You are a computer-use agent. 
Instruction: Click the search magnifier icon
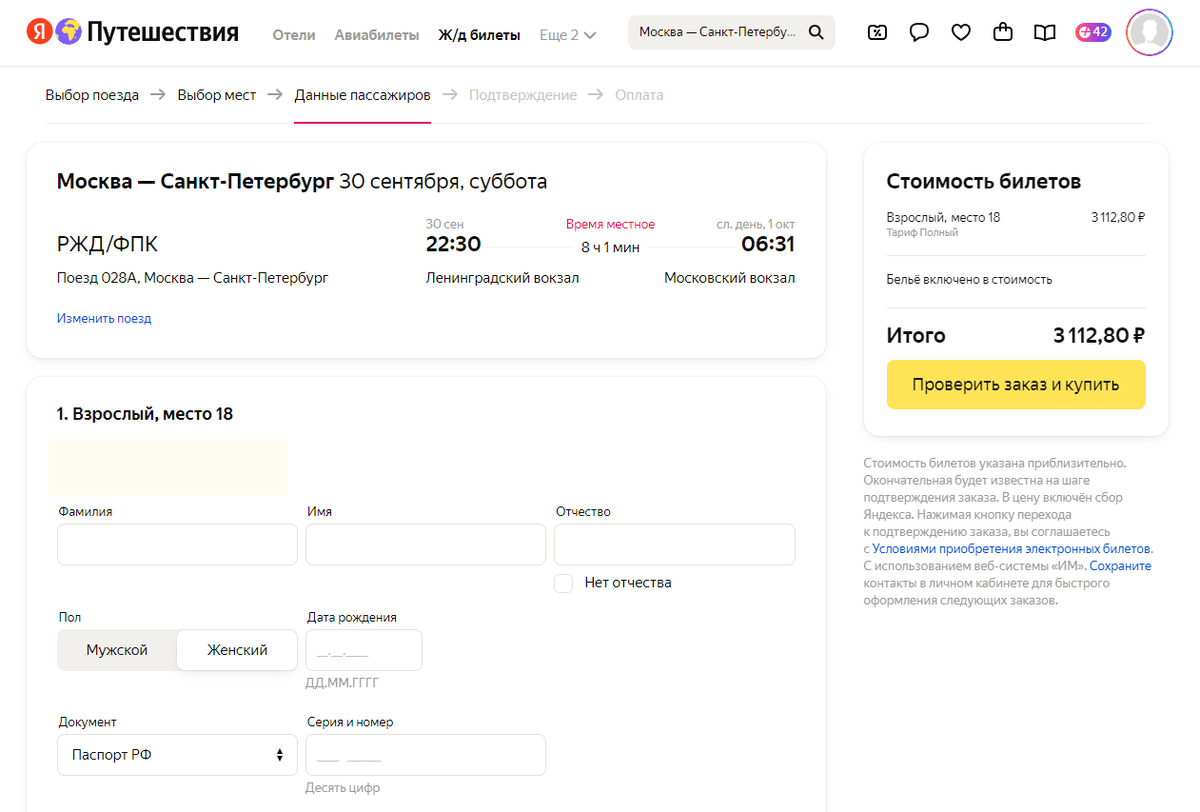click(816, 33)
